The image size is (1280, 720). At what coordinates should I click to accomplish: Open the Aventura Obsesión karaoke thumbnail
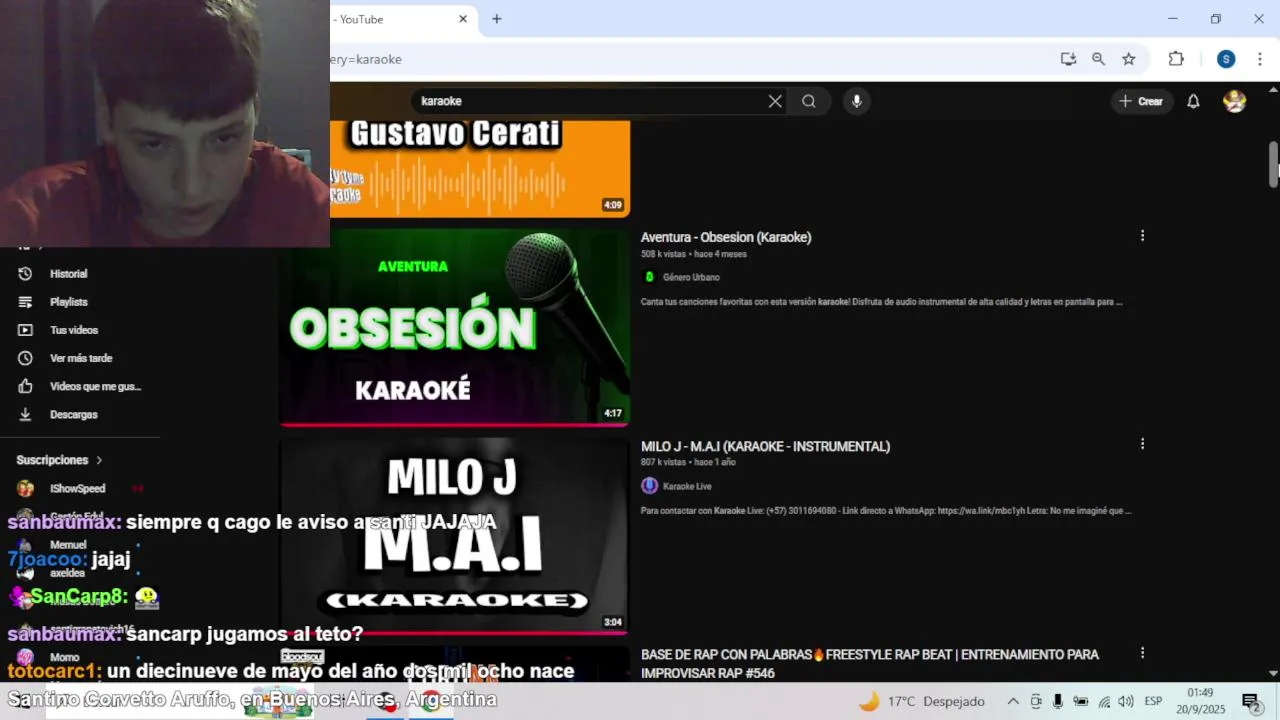point(455,326)
